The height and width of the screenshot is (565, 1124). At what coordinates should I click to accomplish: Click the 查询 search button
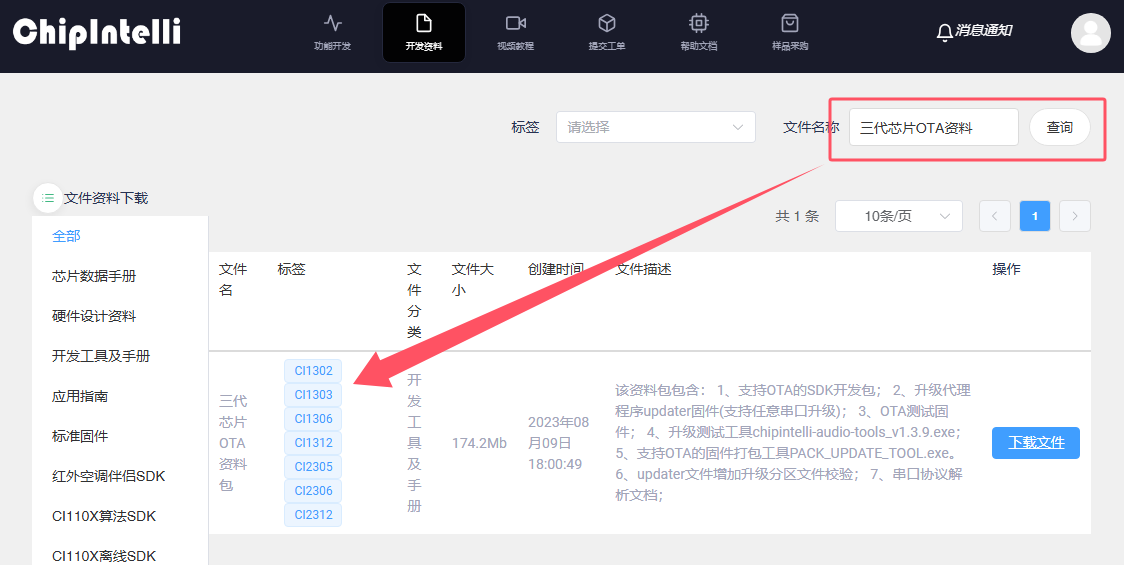[x=1059, y=127]
